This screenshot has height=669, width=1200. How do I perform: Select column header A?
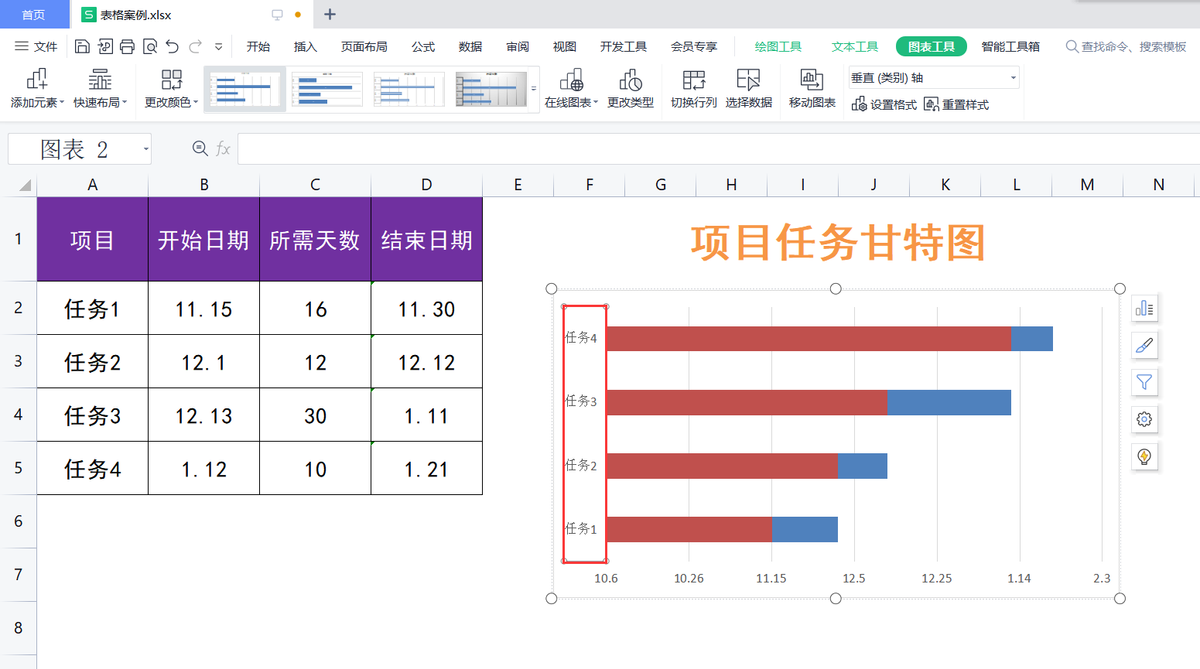pos(93,185)
